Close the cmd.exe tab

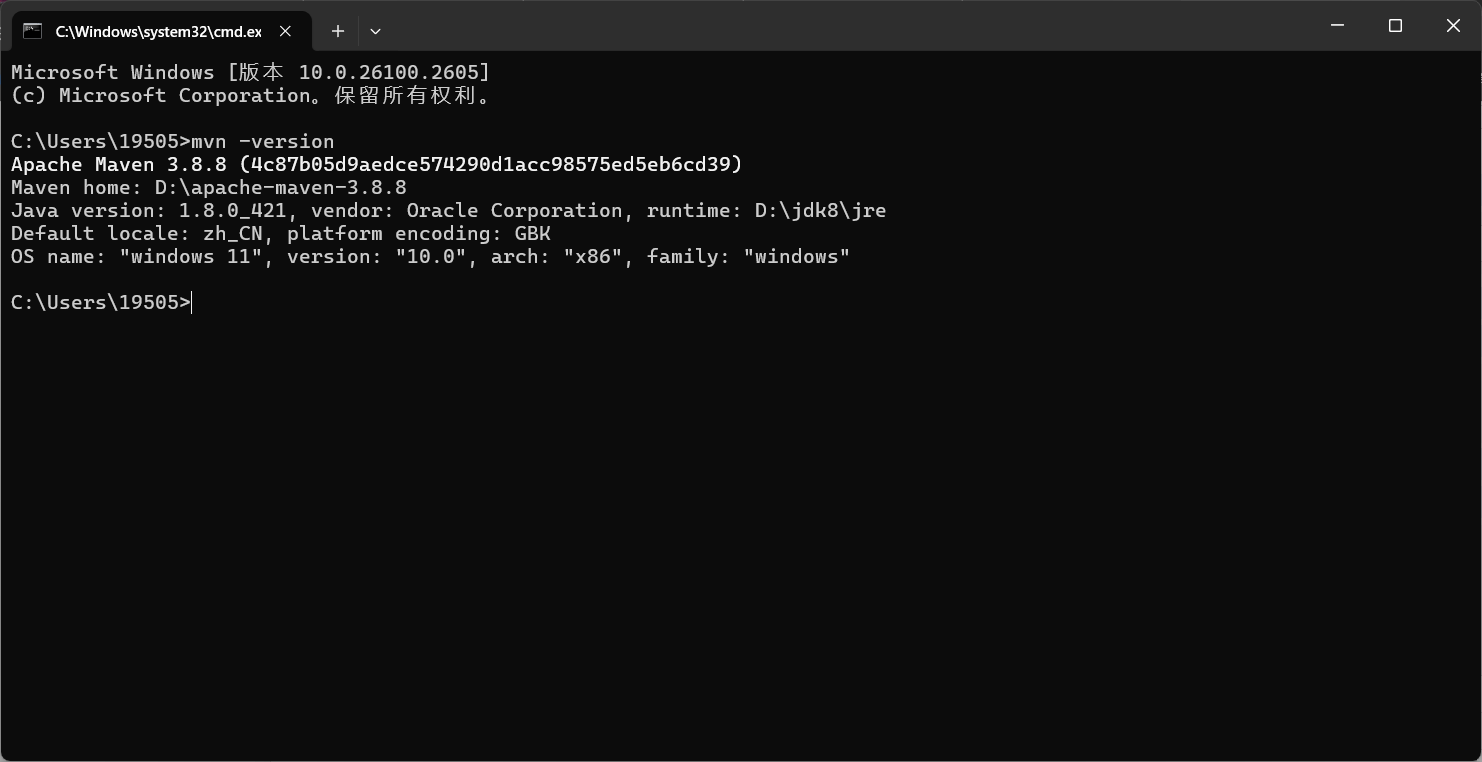(x=285, y=31)
